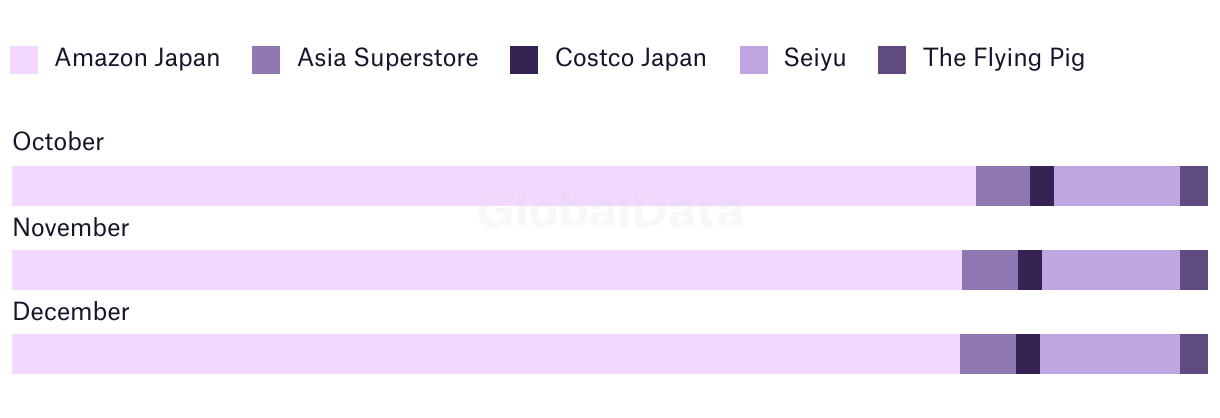Click November's The Flying Pig bar segment
Viewport: 1220px width, 418px height.
coord(1194,270)
